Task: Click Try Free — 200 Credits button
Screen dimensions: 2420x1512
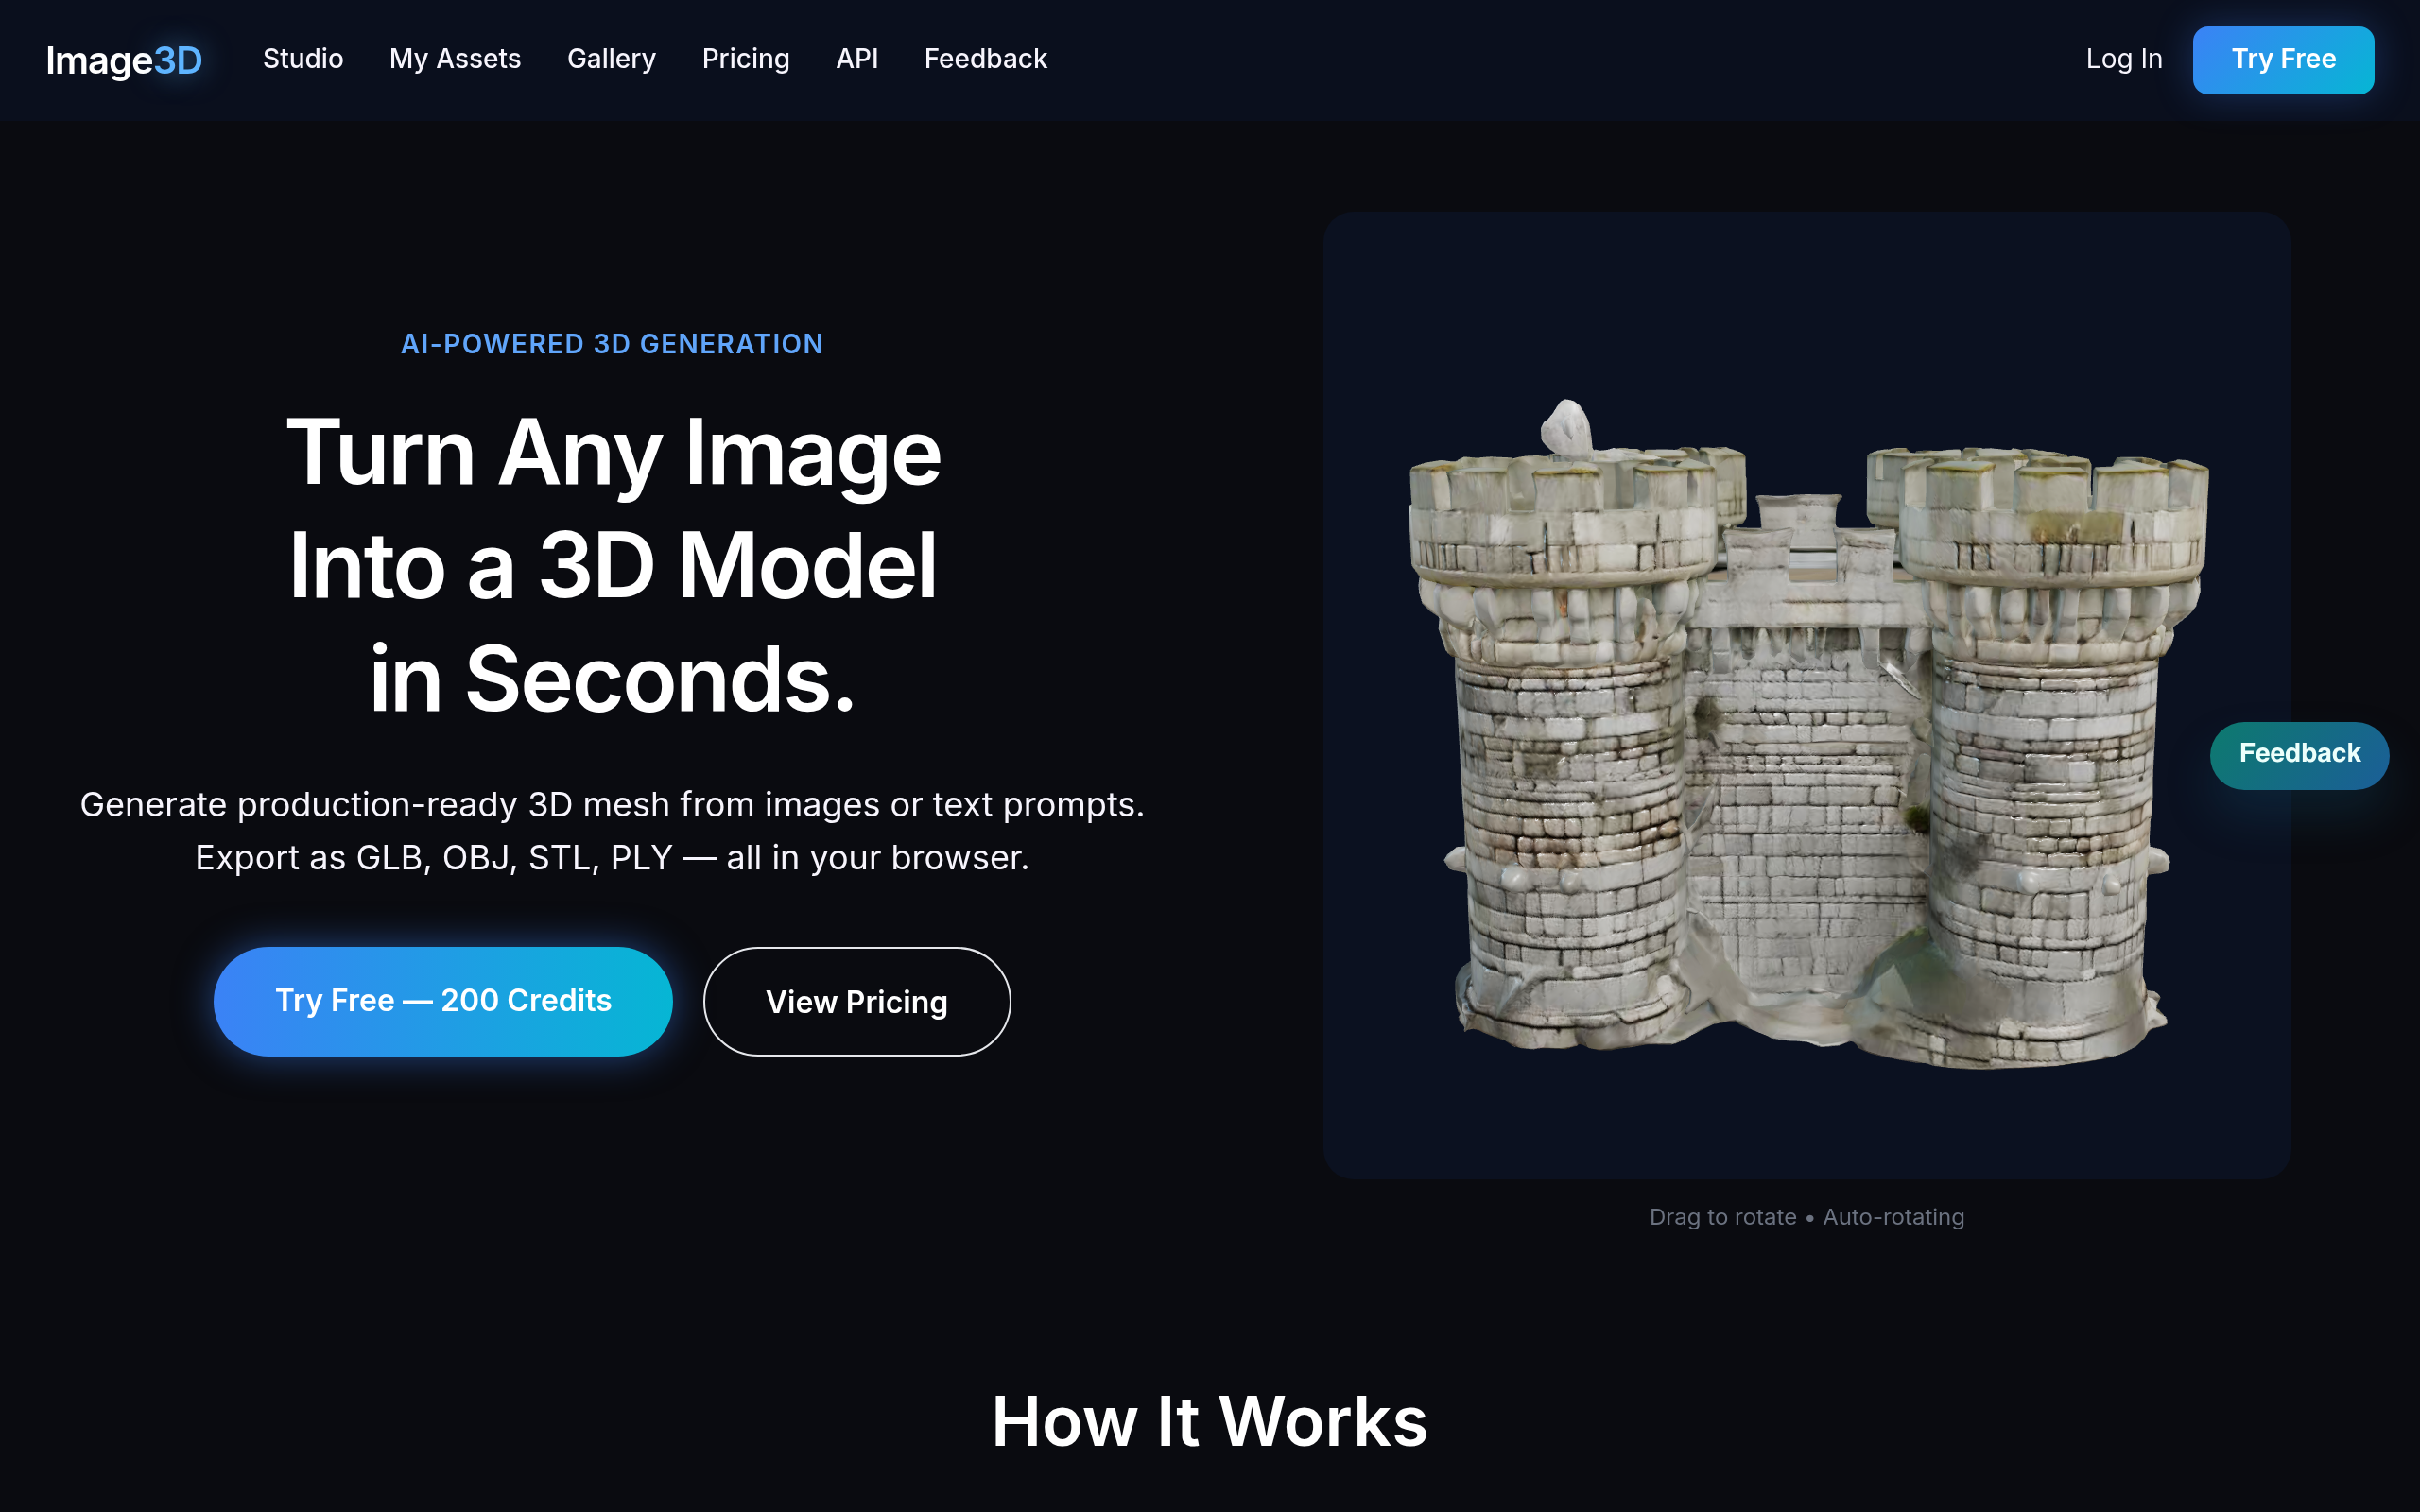Action: [443, 1001]
